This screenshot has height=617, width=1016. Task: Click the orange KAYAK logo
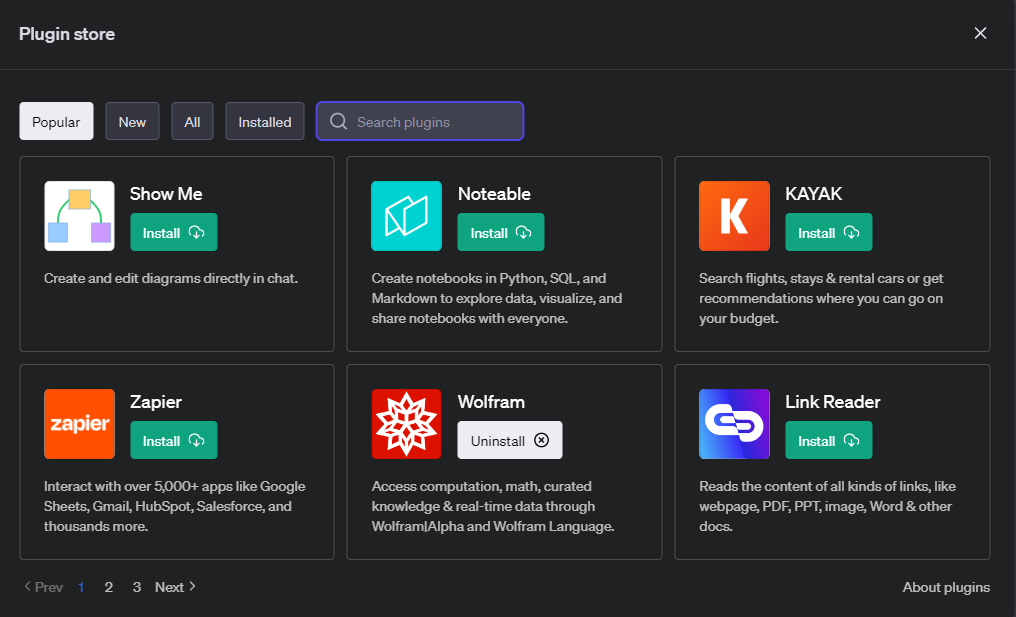coord(734,216)
